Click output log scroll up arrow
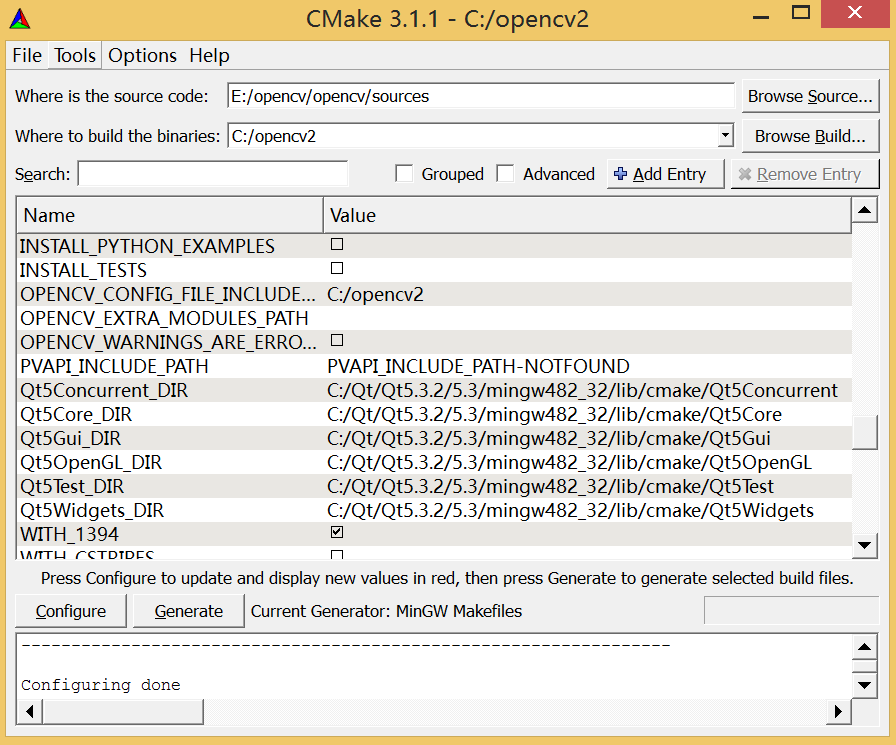 click(x=865, y=647)
